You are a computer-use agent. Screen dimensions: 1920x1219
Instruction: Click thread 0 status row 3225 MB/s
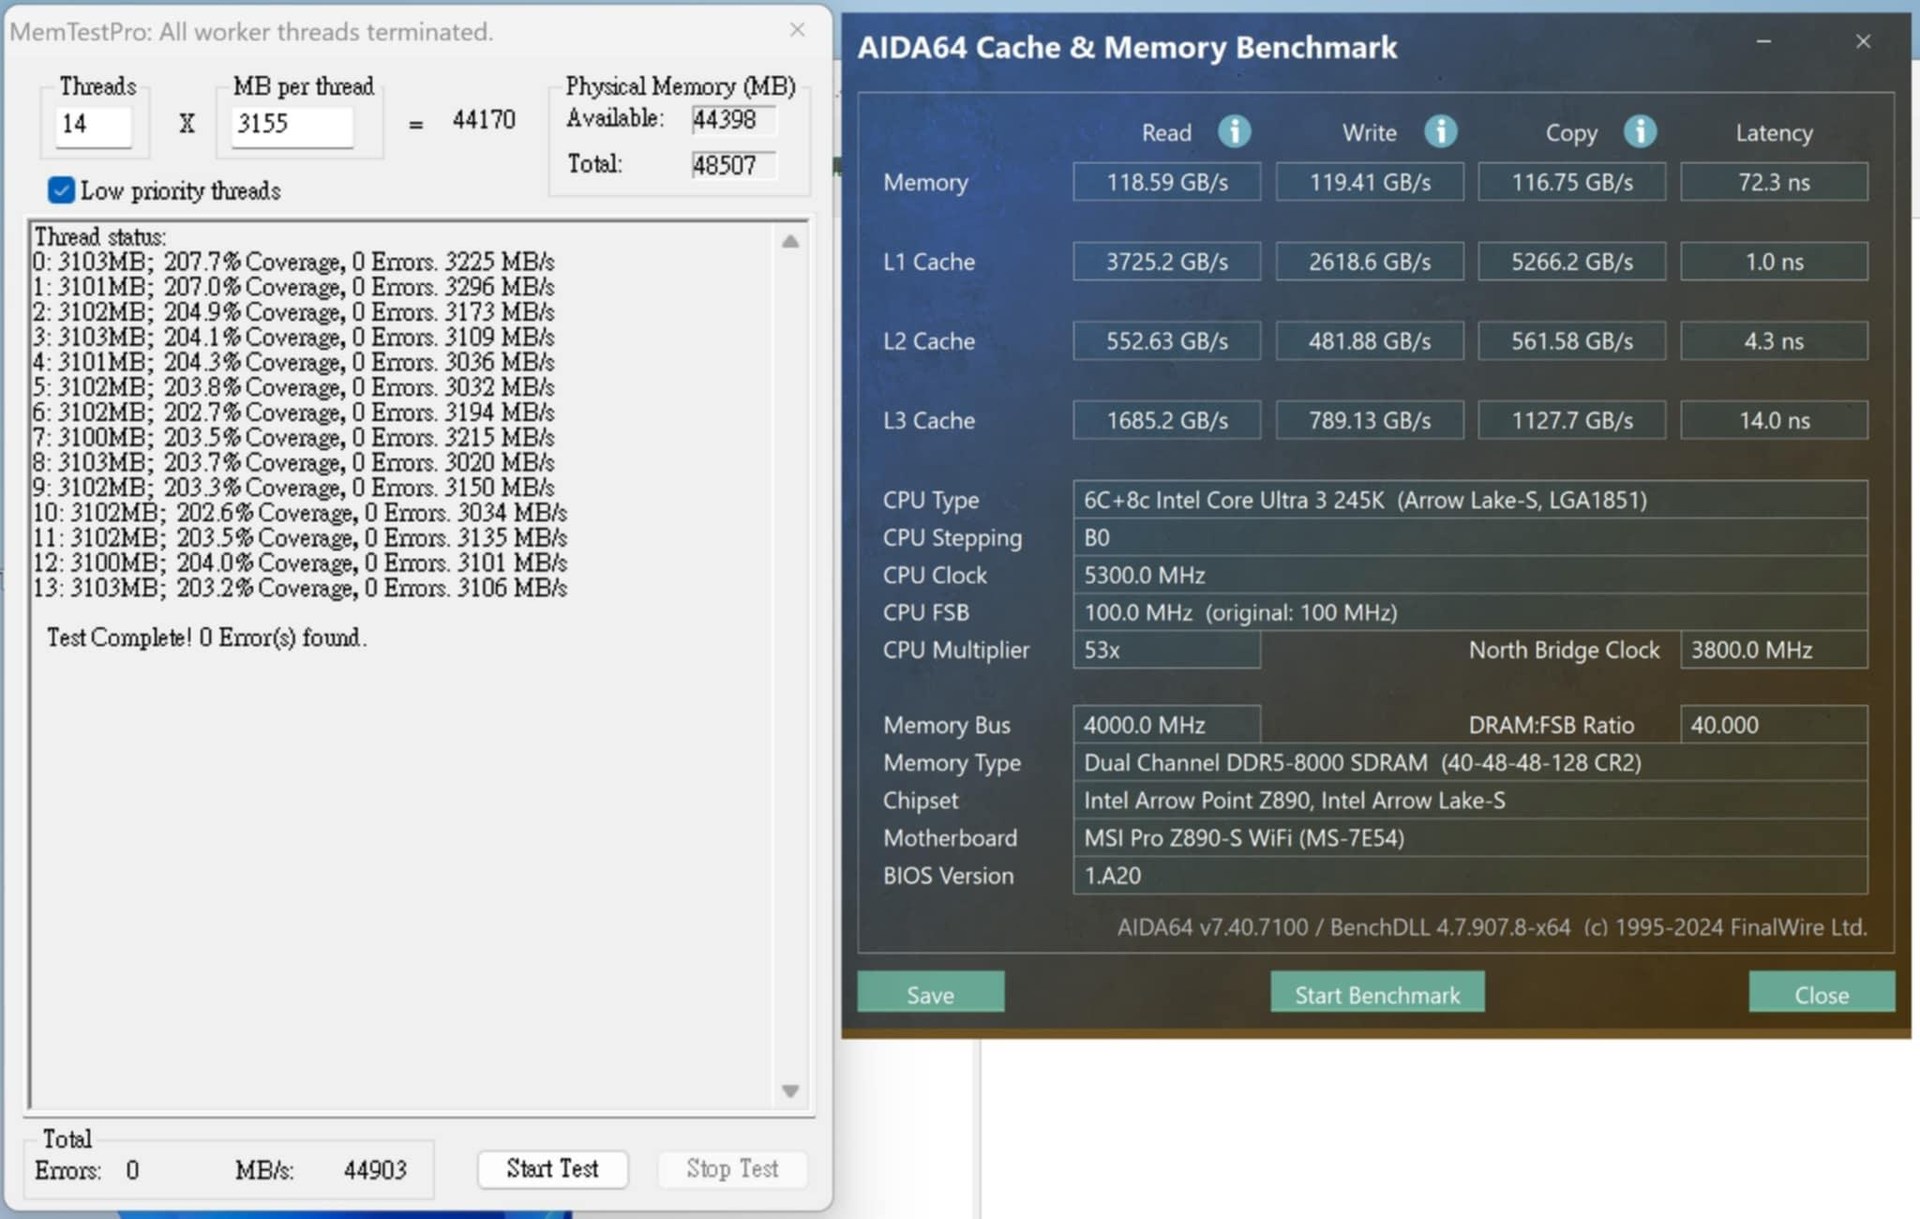pos(293,262)
